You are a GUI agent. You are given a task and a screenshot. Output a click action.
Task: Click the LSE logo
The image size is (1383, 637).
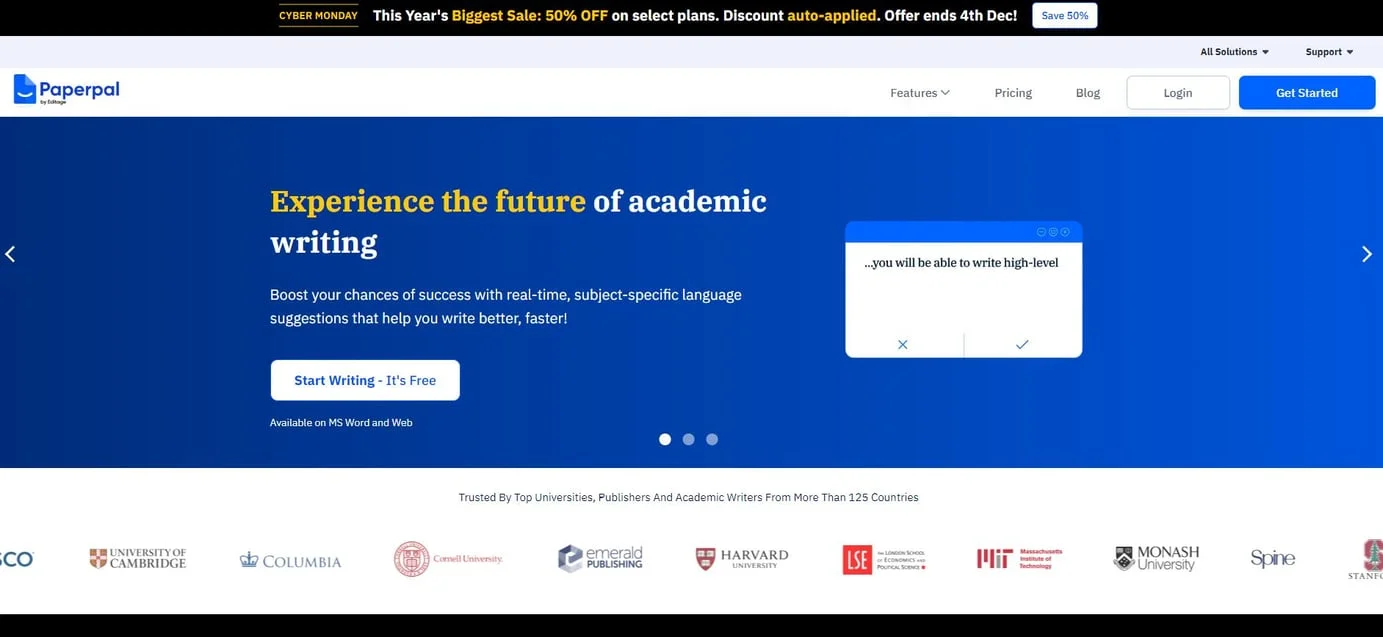point(884,559)
